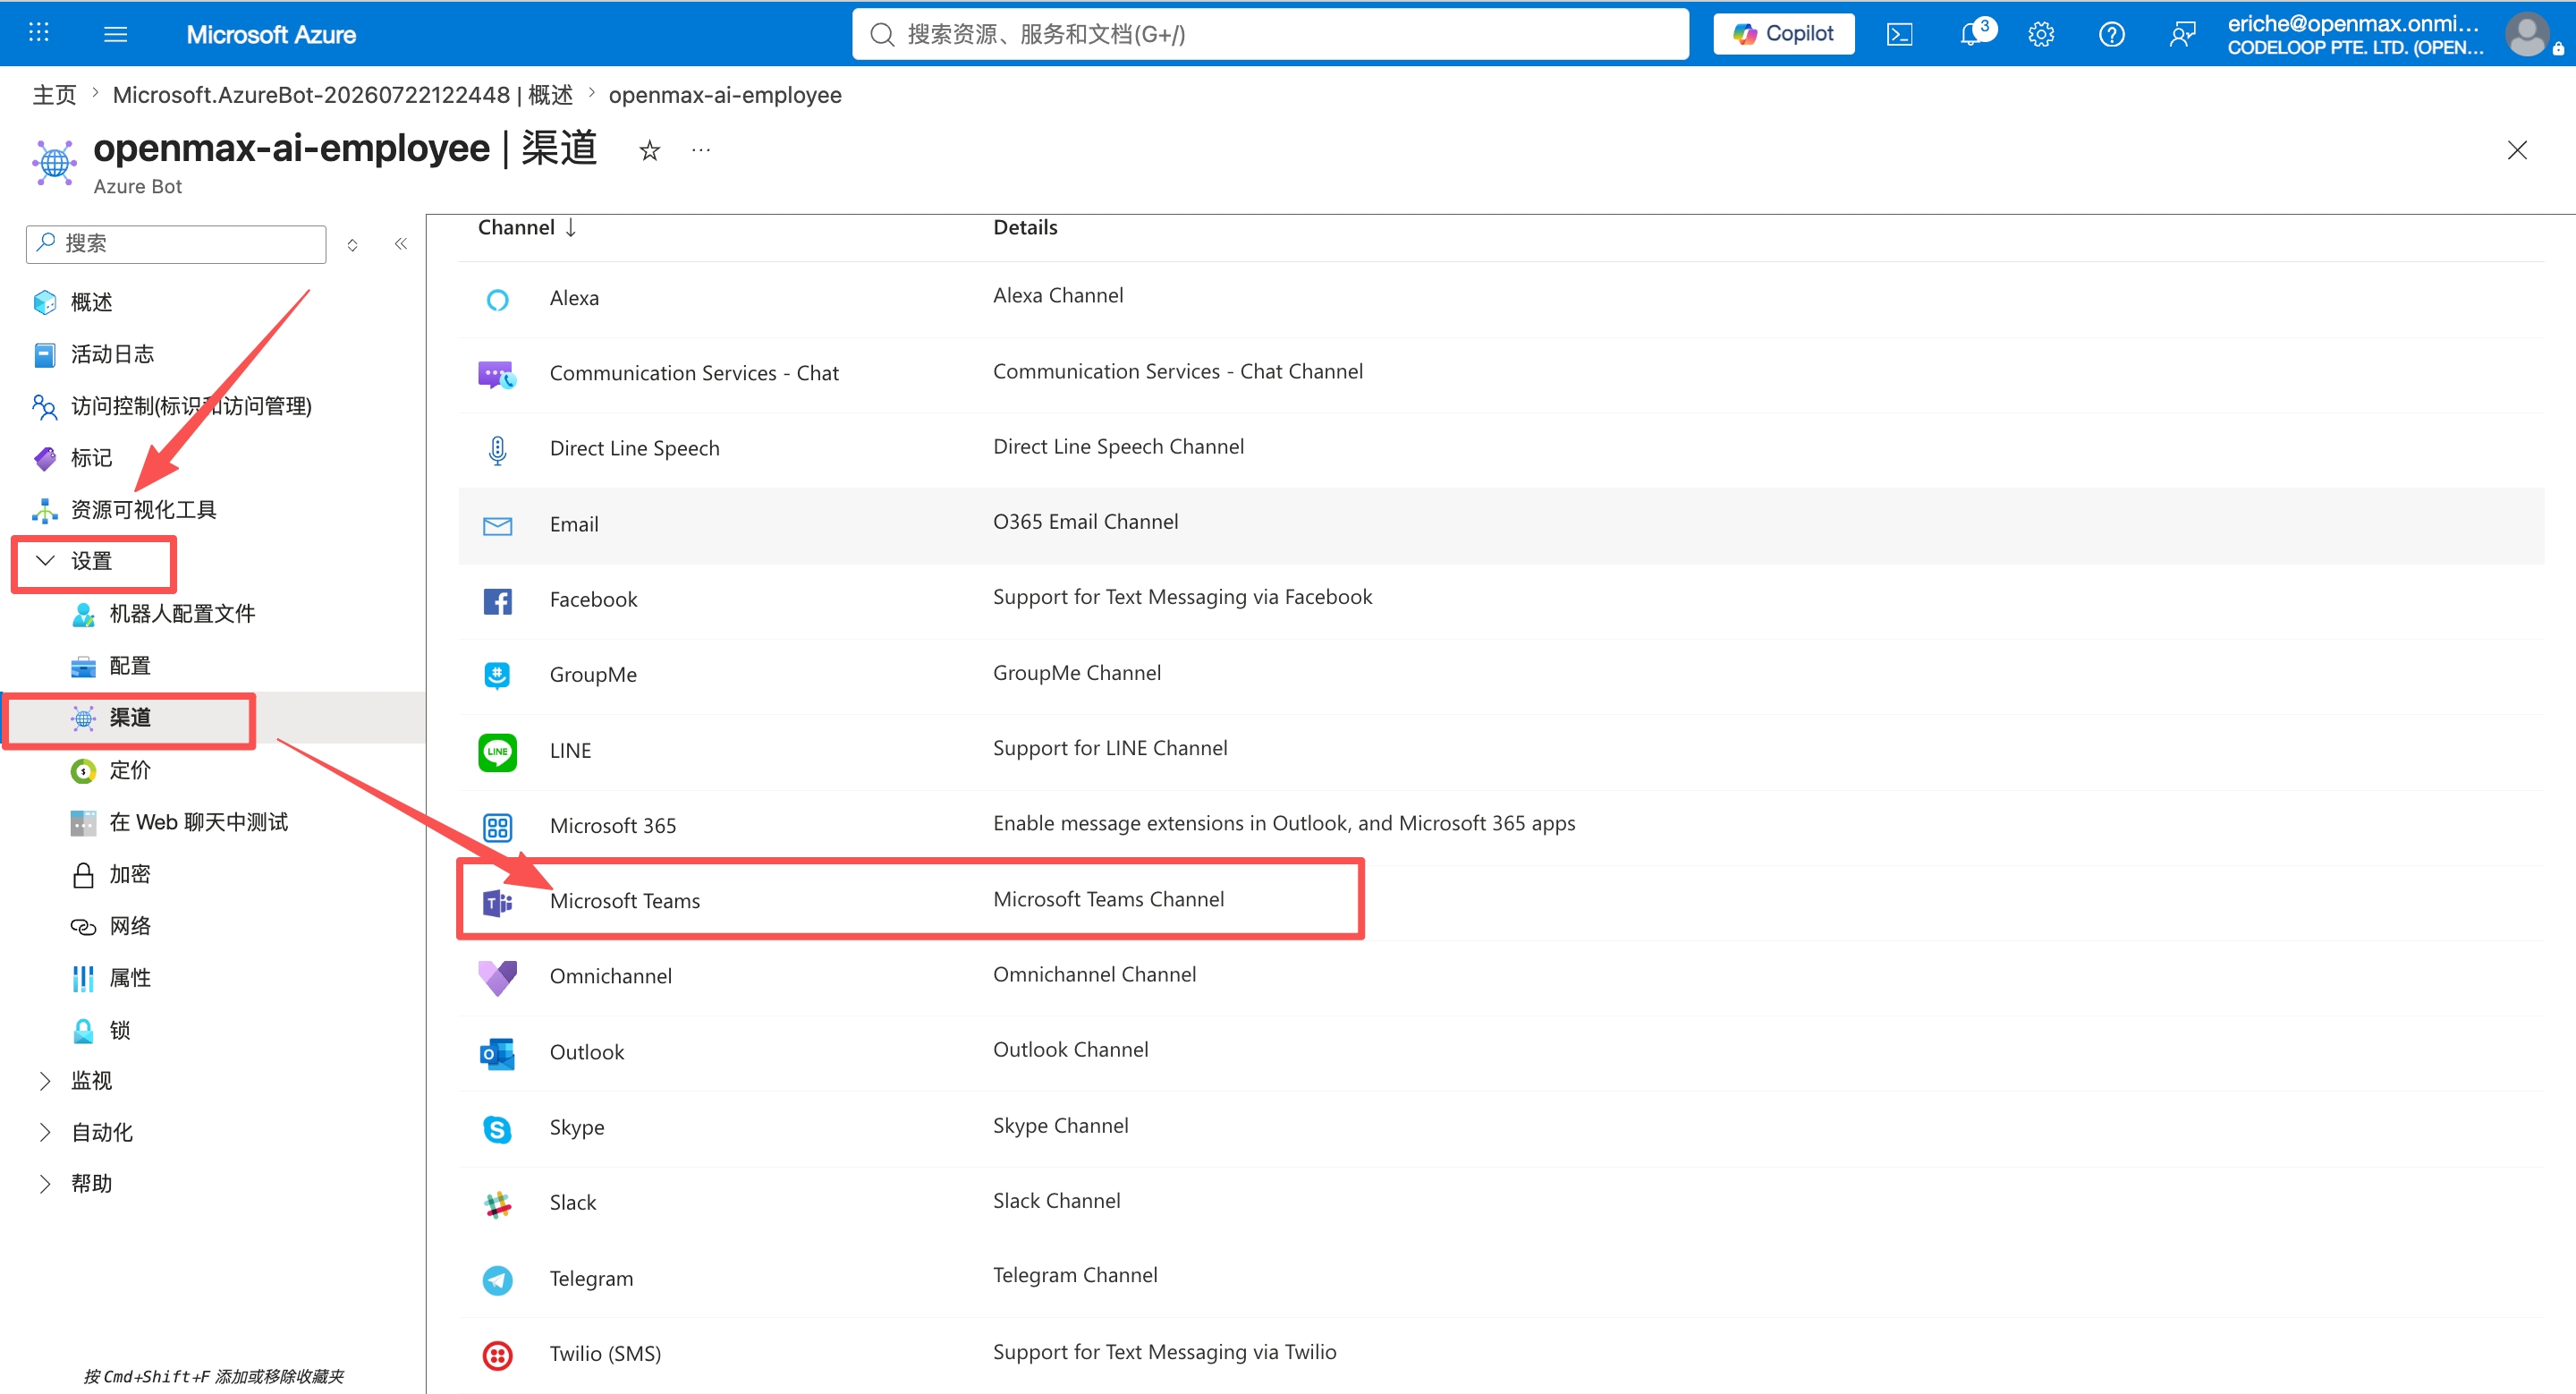This screenshot has width=2576, height=1394.
Task: Open Microsoft Azure home link
Action: coord(271,34)
